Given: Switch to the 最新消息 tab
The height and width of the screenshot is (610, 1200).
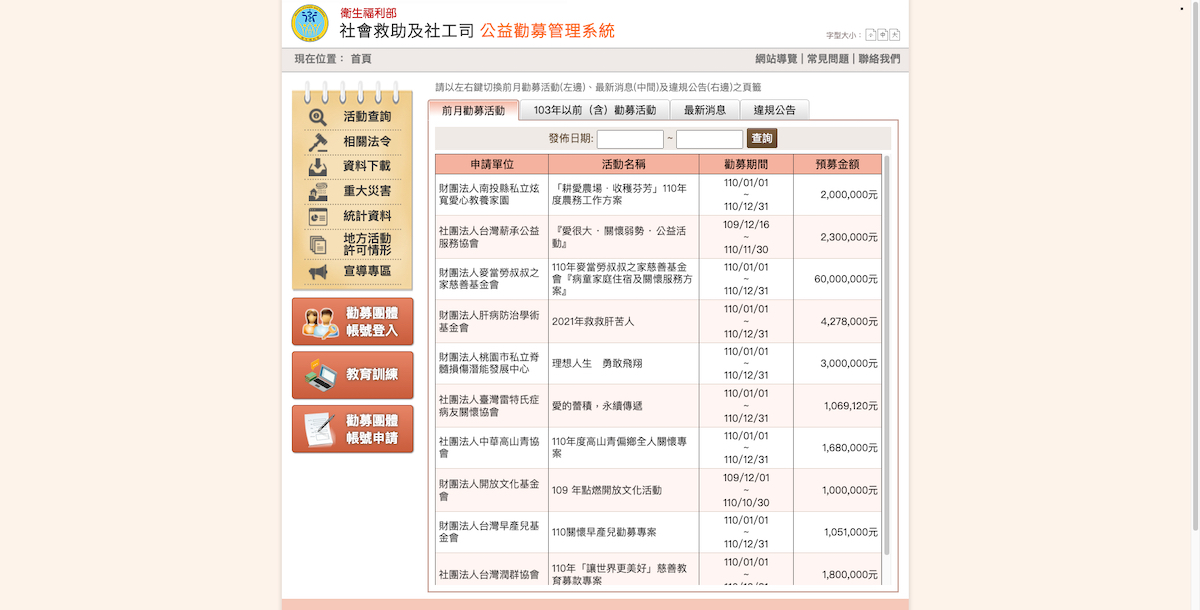Looking at the screenshot, I should 705,110.
